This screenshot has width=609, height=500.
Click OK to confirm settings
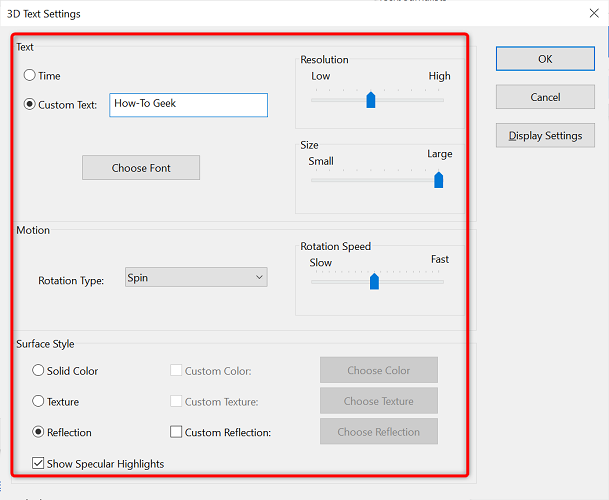pyautogui.click(x=545, y=59)
